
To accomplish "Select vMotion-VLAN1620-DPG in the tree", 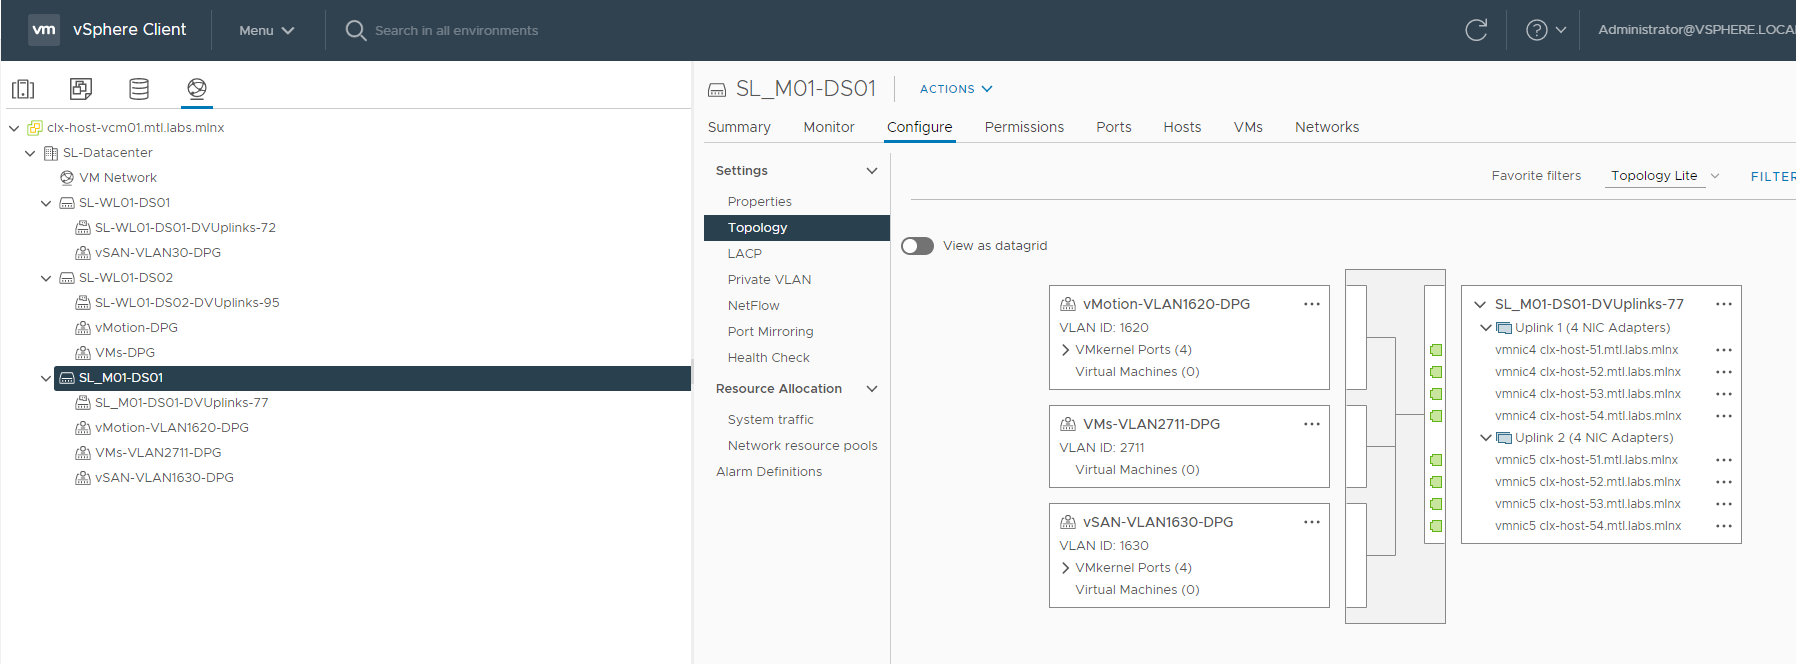I will pos(172,428).
